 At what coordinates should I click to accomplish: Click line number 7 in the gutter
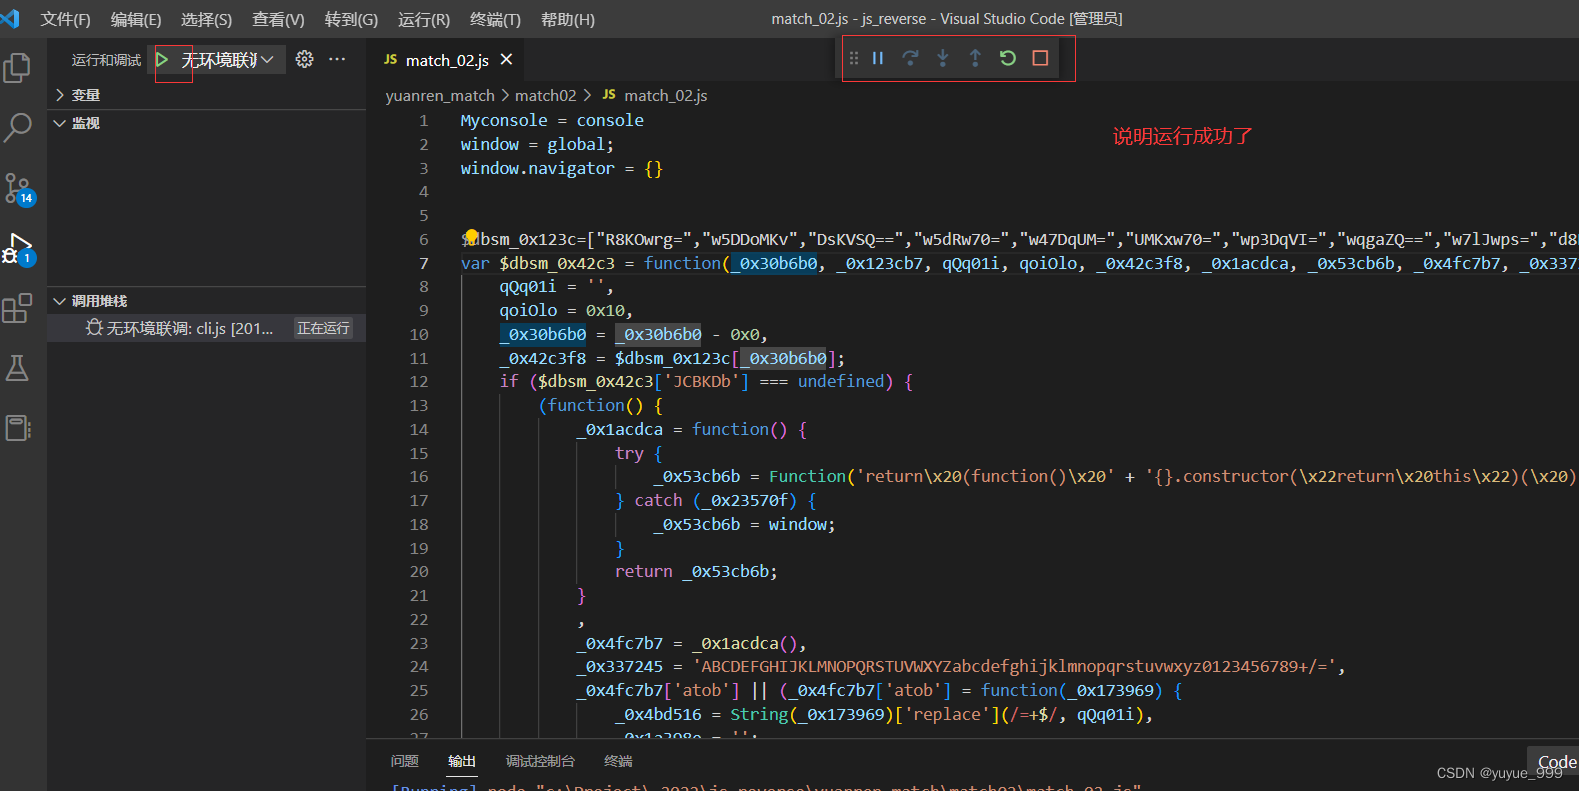click(x=423, y=263)
